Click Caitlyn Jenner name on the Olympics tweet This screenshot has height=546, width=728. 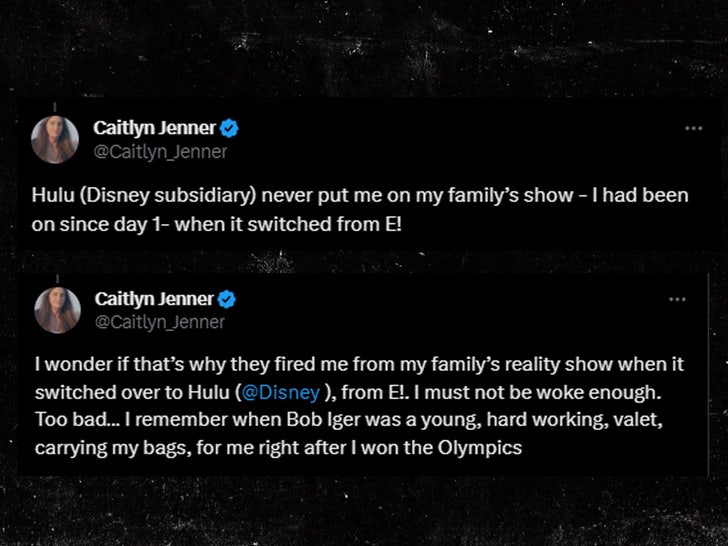pyautogui.click(x=155, y=299)
